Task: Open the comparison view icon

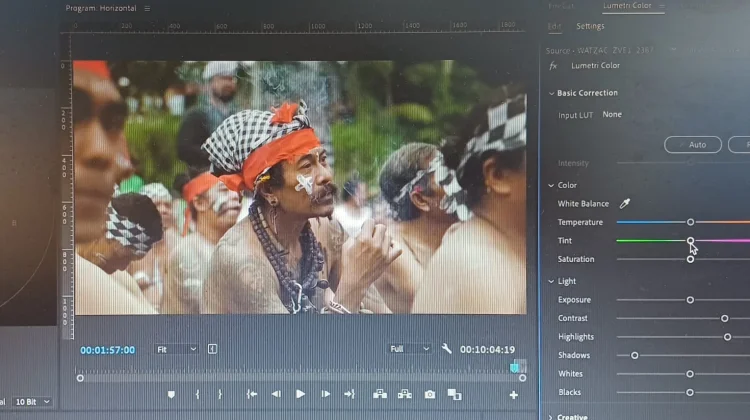Action: (x=454, y=395)
